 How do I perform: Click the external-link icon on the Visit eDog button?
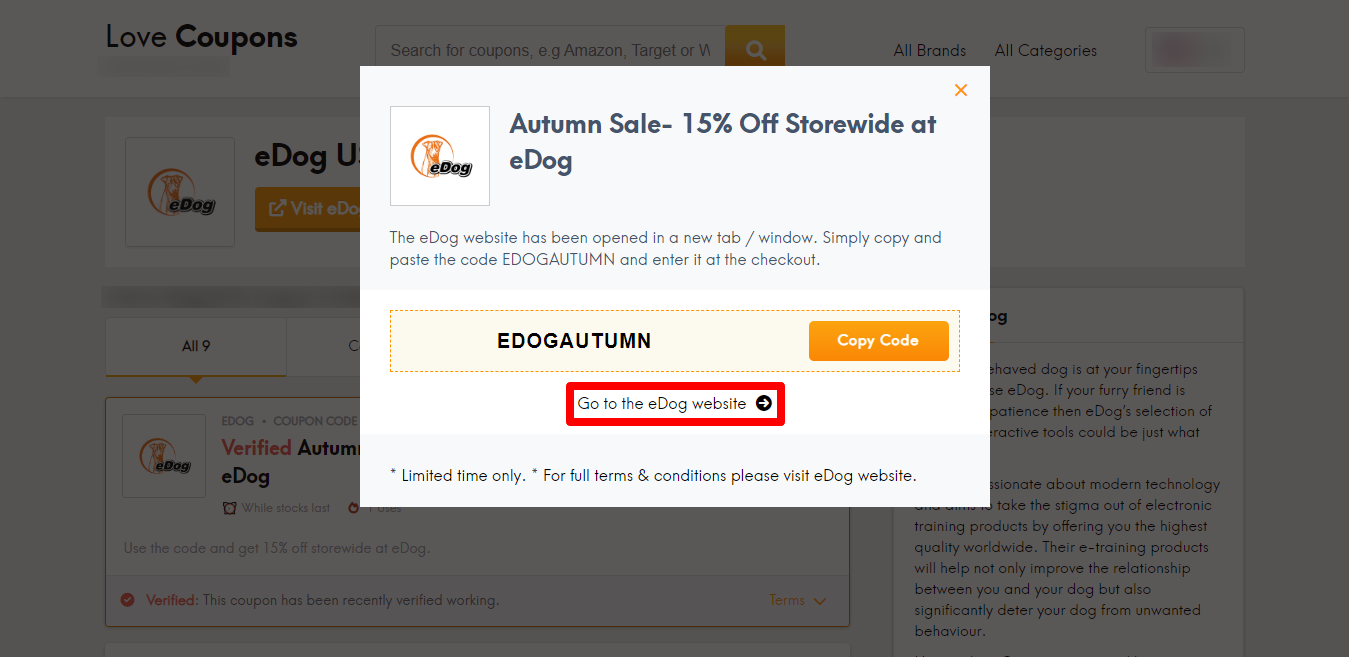pyautogui.click(x=277, y=209)
